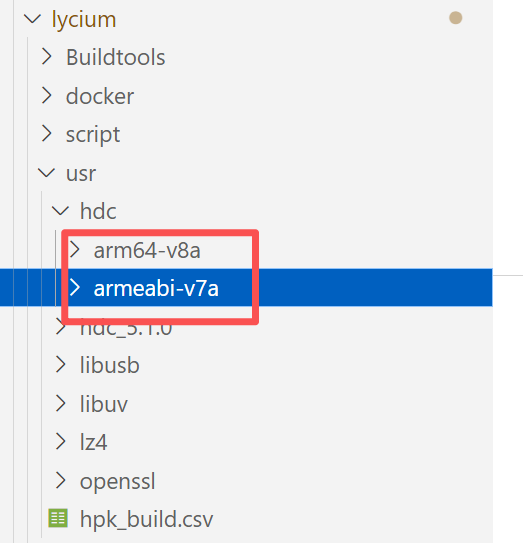Image resolution: width=523 pixels, height=543 pixels.
Task: Select the arm64-v8a folder name
Action: pos(147,250)
